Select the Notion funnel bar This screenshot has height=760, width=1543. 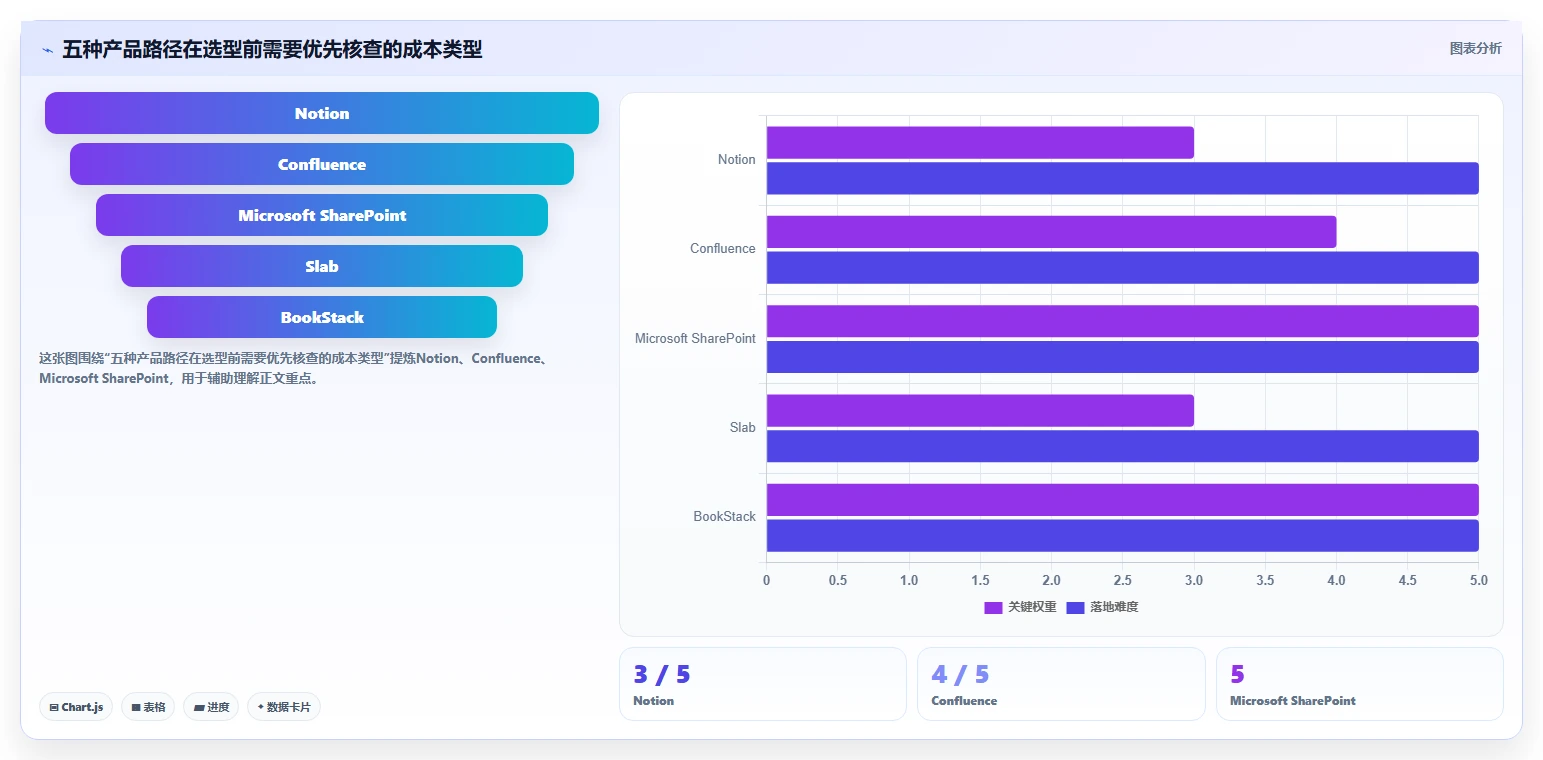[x=322, y=113]
